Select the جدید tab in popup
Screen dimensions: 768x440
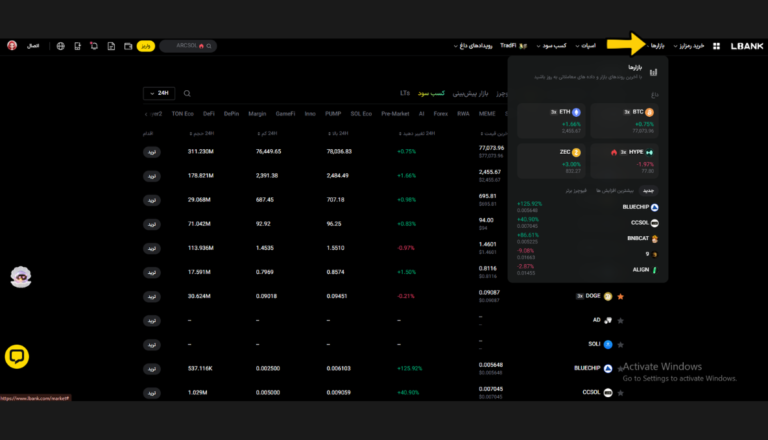(648, 191)
